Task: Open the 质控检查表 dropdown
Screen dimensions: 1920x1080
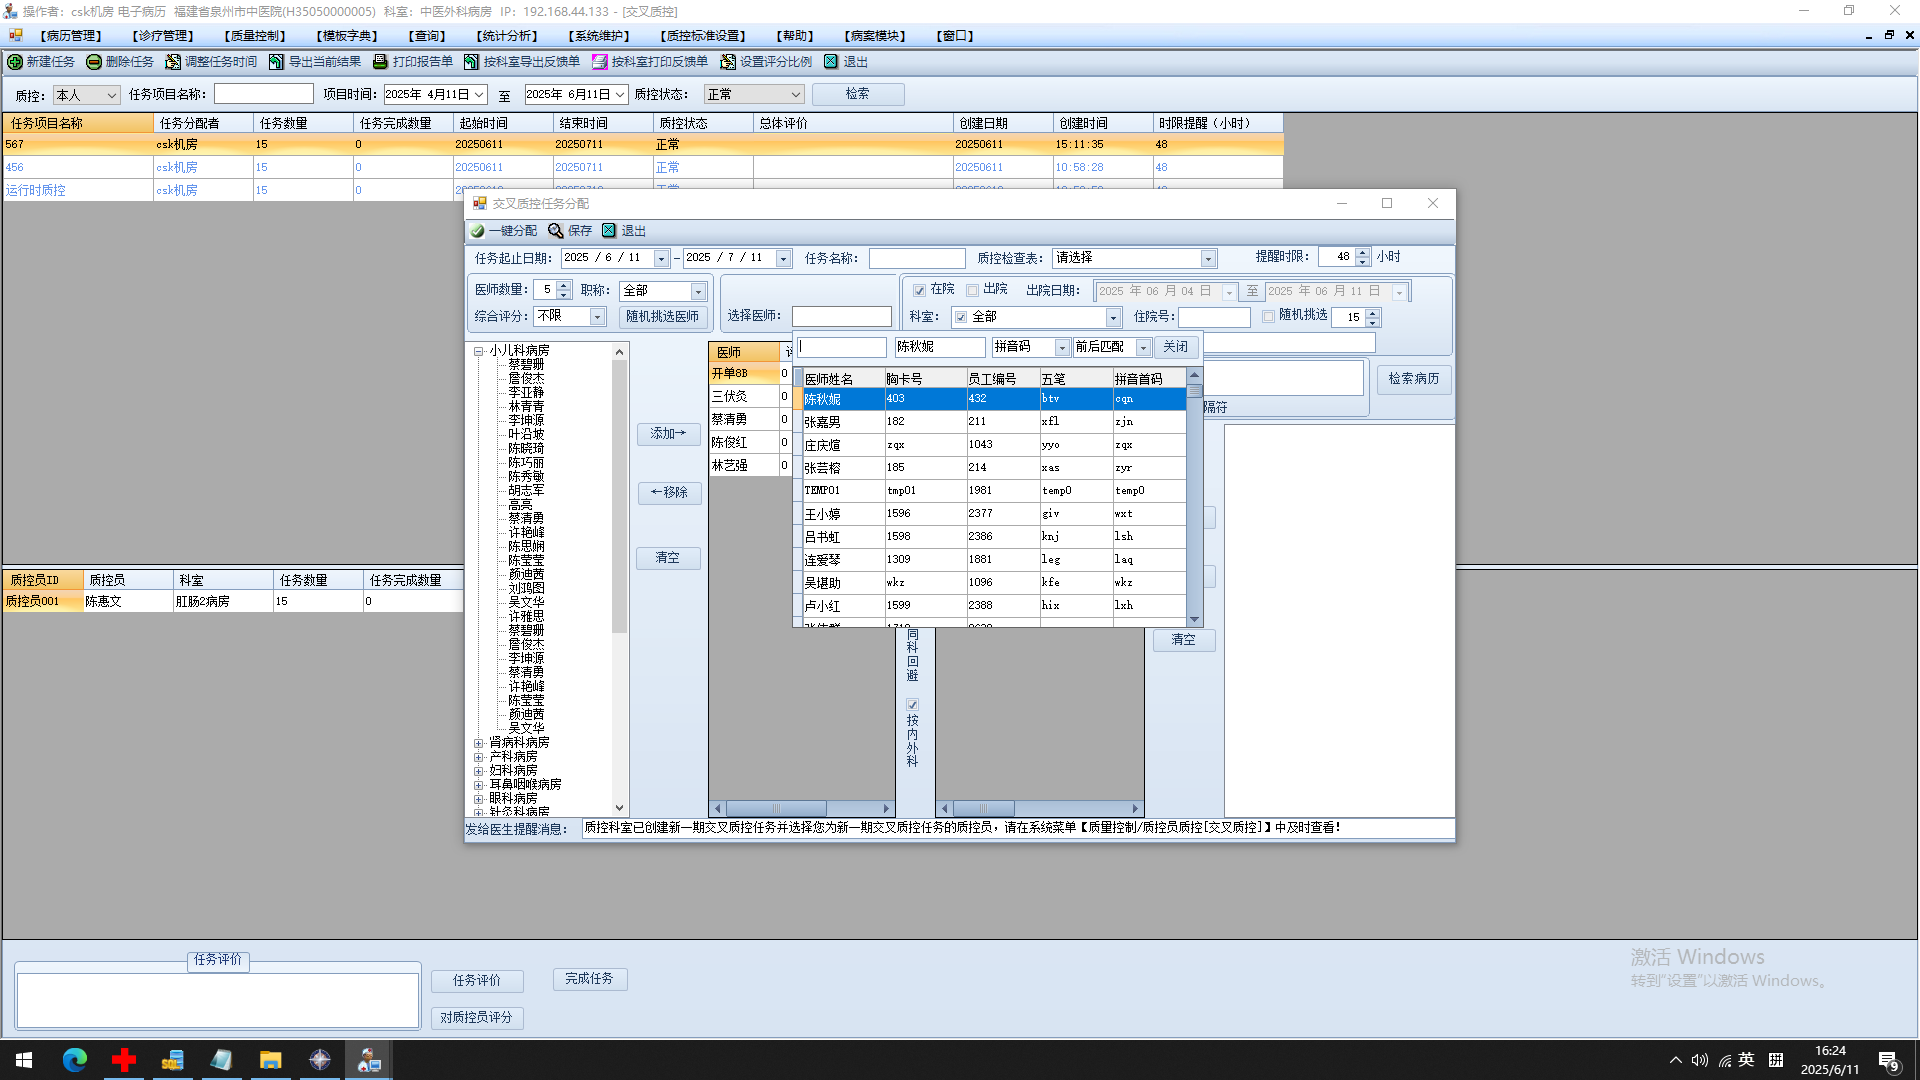Action: 1208,258
